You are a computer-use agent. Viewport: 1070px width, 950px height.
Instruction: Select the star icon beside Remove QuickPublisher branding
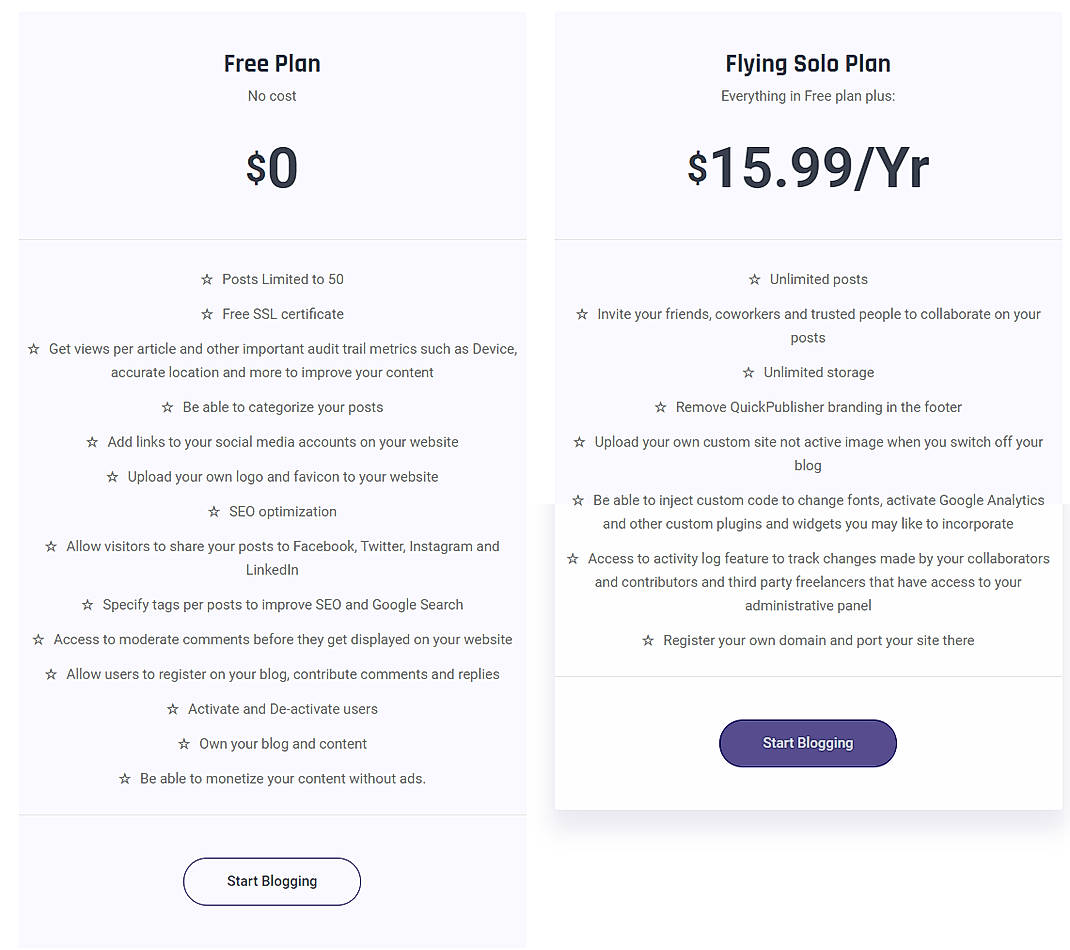coord(660,407)
